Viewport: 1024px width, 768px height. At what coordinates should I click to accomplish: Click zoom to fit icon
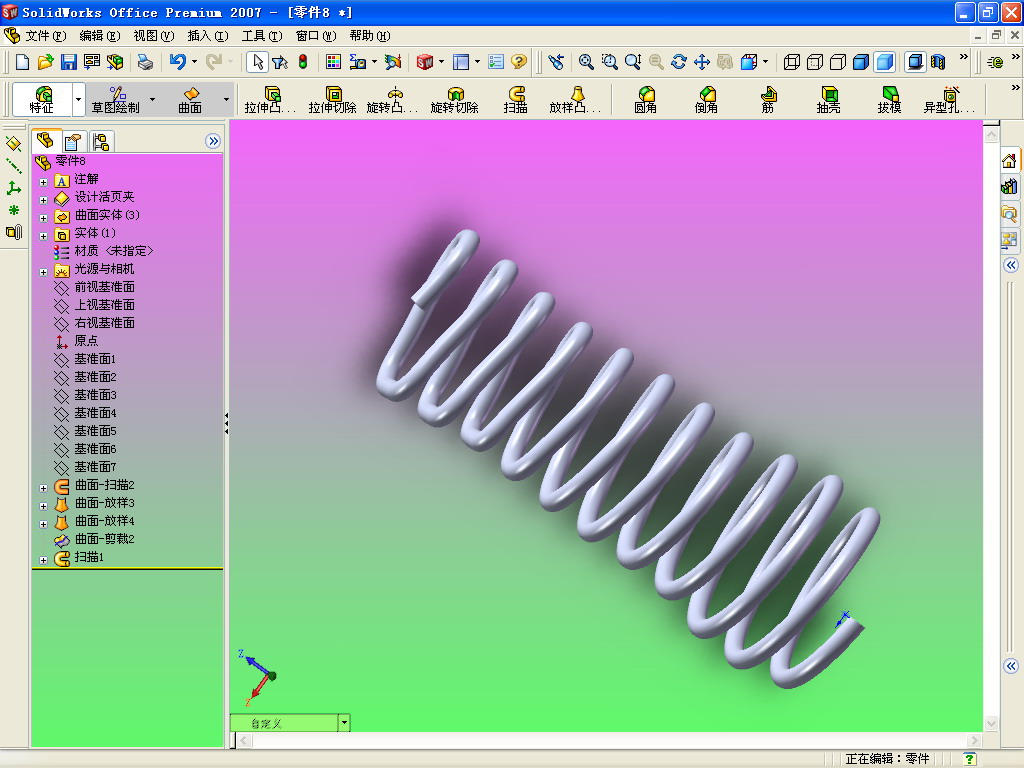pyautogui.click(x=586, y=62)
